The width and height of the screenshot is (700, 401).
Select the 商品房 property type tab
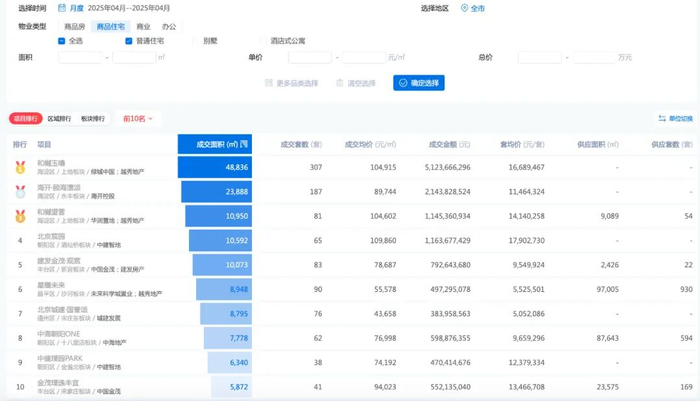(x=74, y=26)
